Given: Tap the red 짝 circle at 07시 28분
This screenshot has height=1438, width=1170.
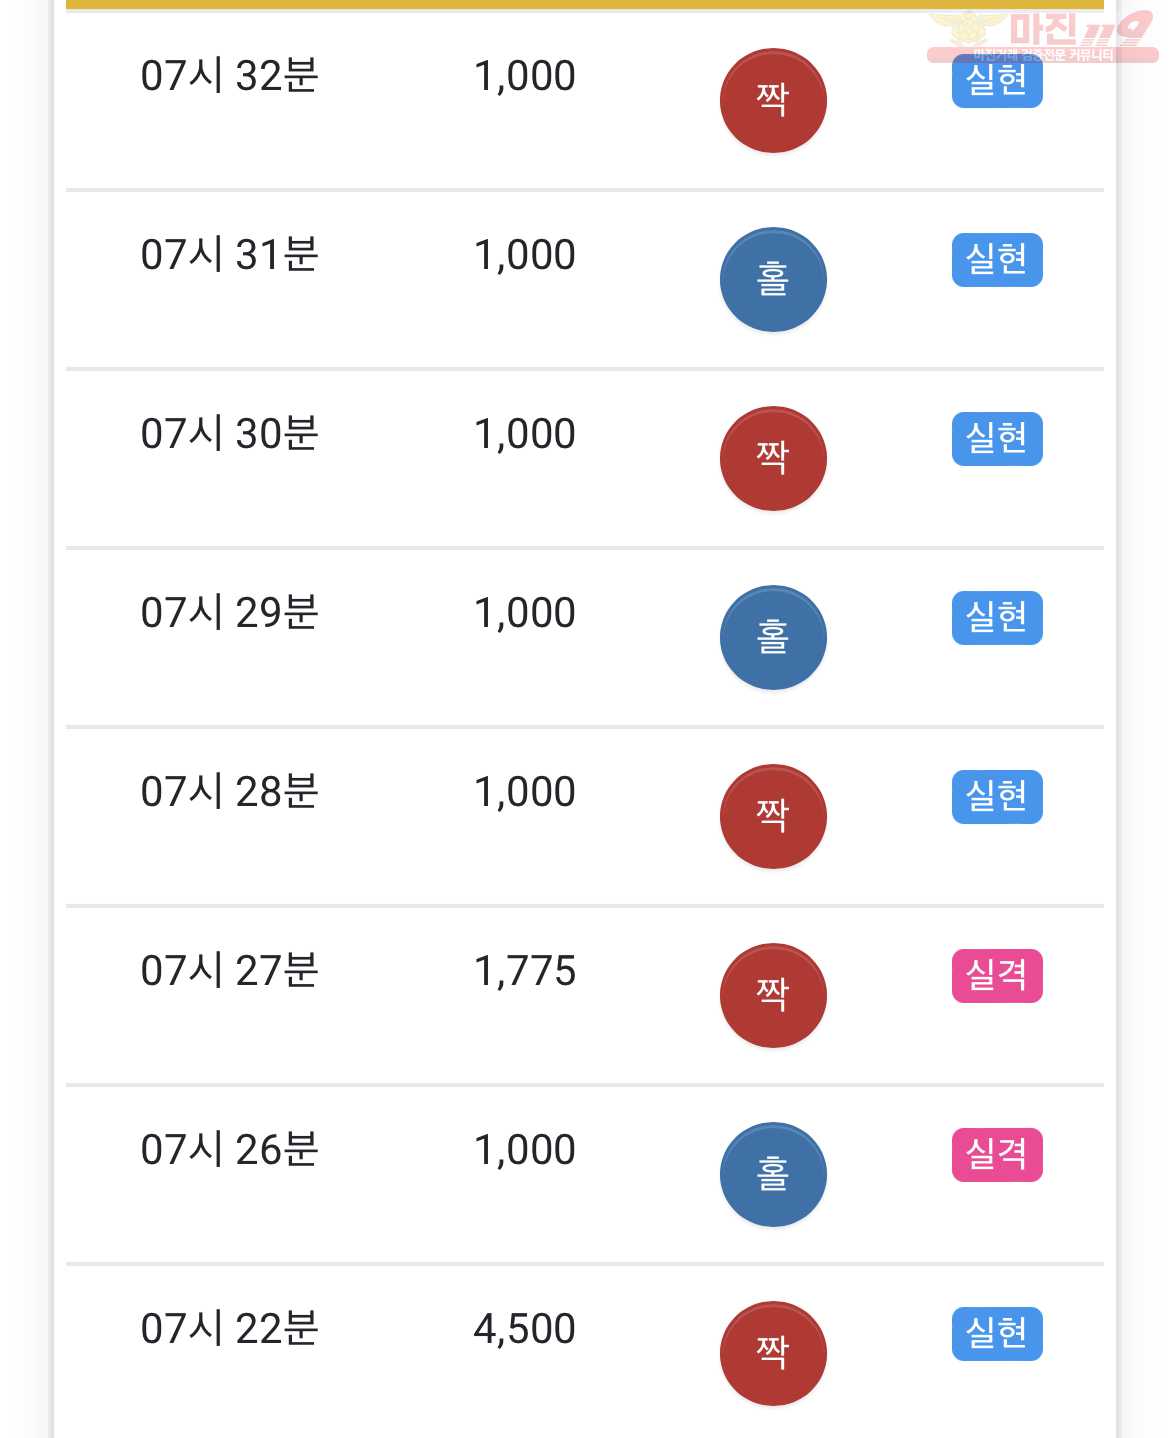Looking at the screenshot, I should [x=773, y=816].
